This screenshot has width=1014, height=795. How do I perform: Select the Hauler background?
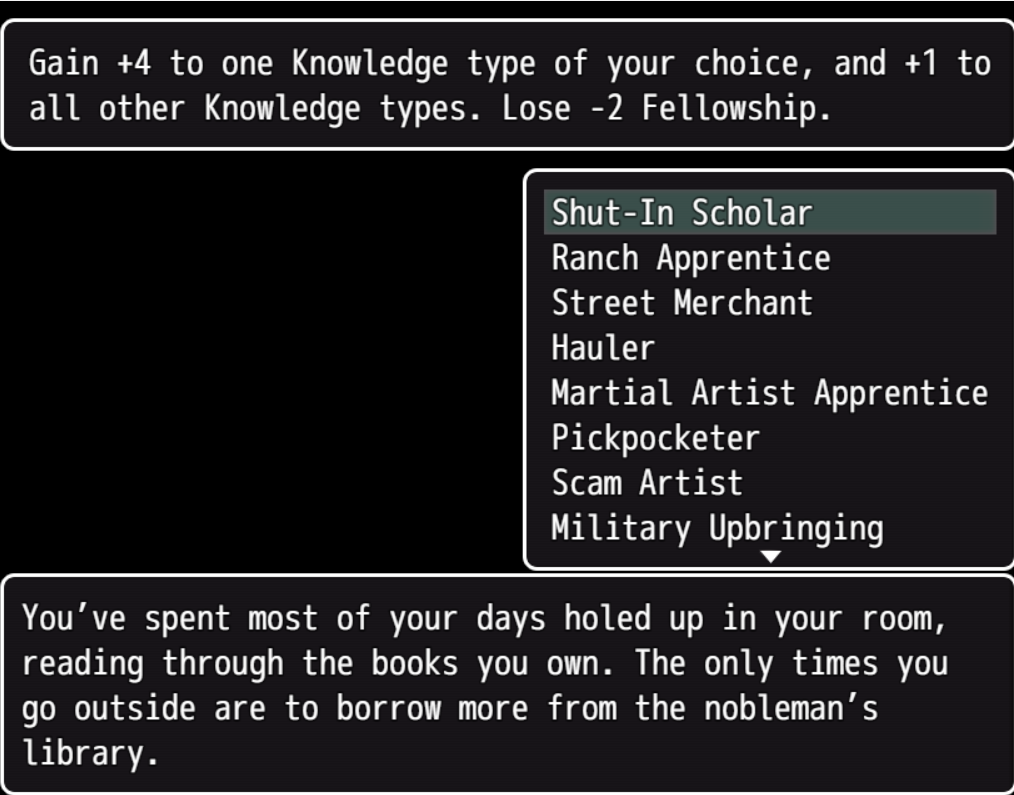tap(603, 348)
